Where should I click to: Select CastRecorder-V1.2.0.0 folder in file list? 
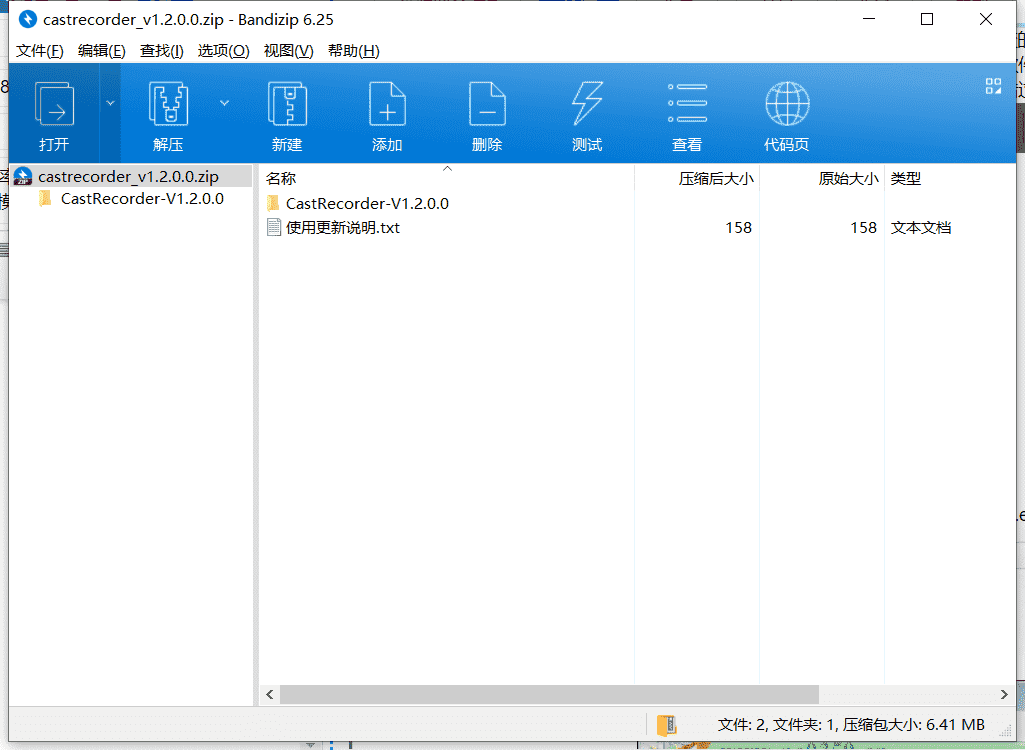[x=367, y=203]
